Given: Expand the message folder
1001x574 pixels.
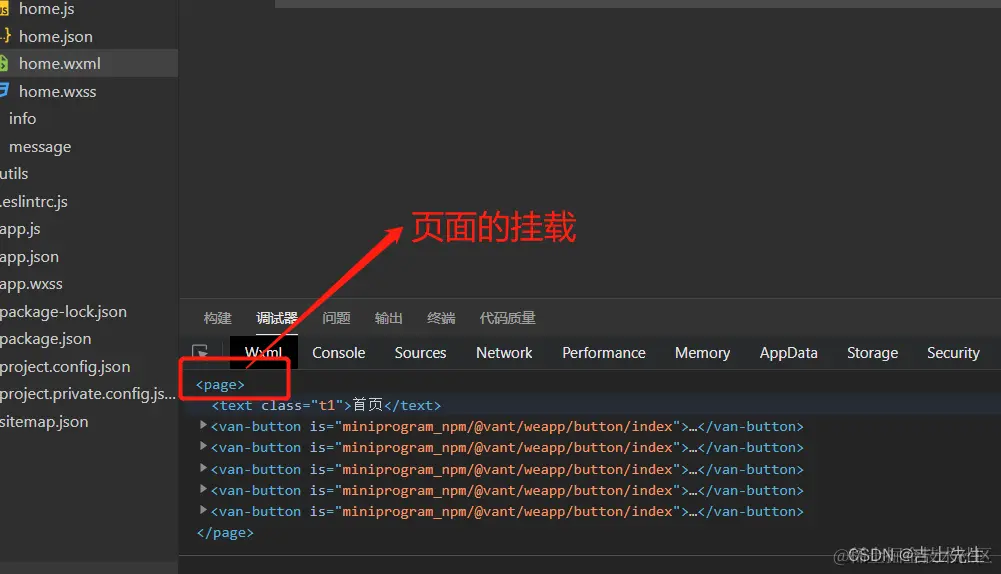Looking at the screenshot, I should 40,147.
